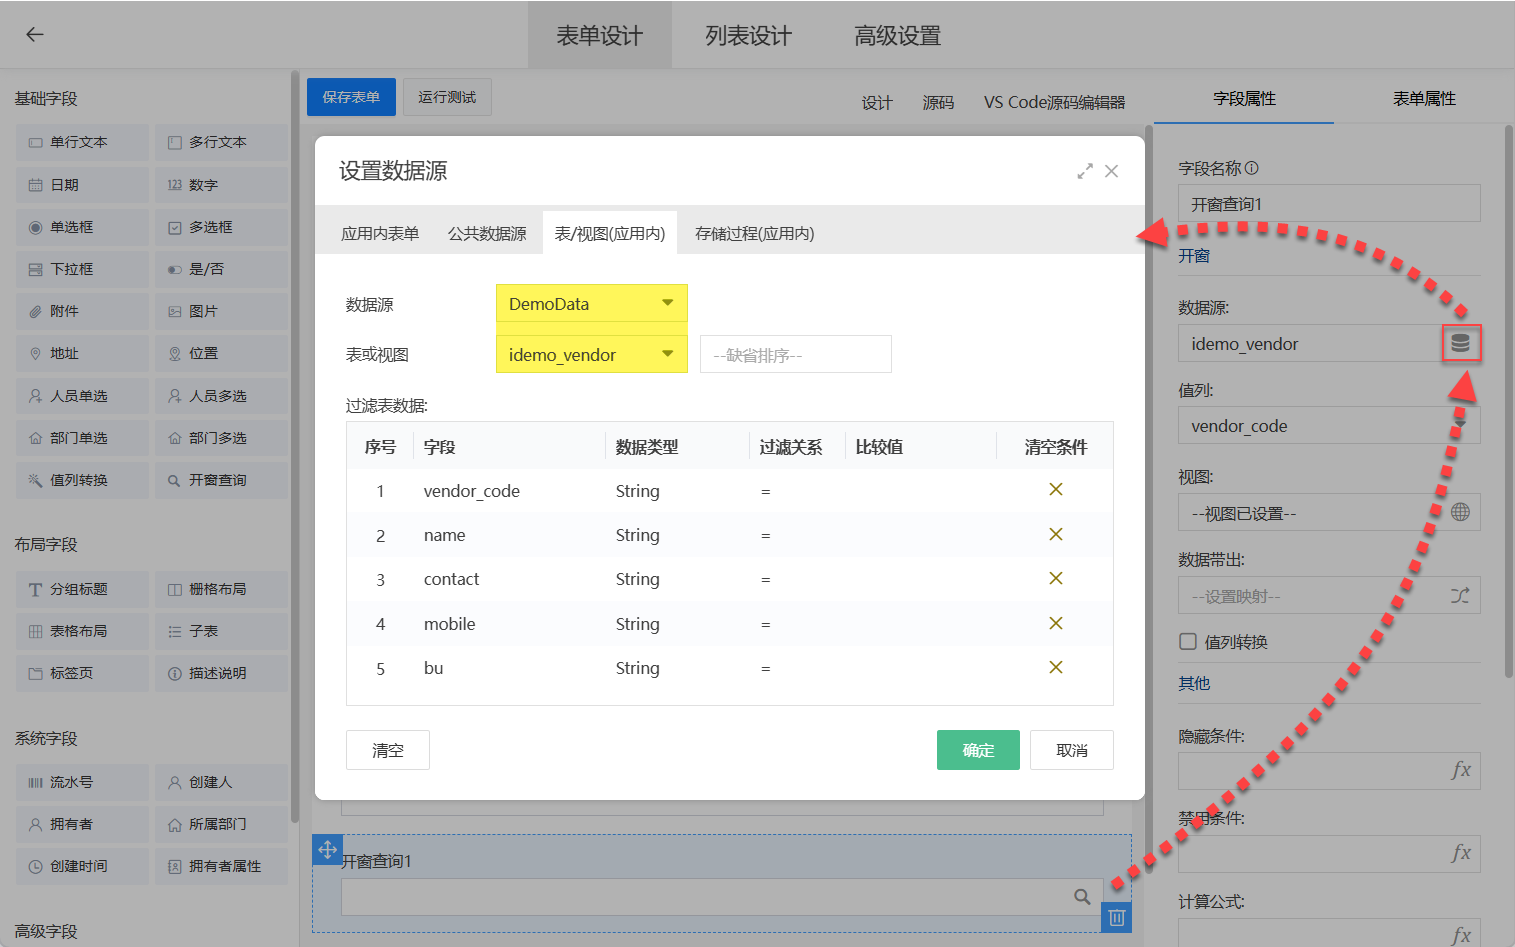Open the globe icon next to 视图 field
Viewport: 1515px width, 947px height.
click(1460, 512)
